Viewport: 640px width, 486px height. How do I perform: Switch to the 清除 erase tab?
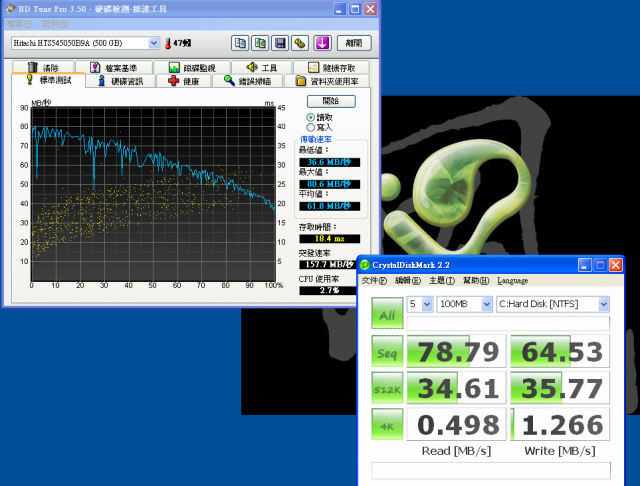tap(43, 67)
